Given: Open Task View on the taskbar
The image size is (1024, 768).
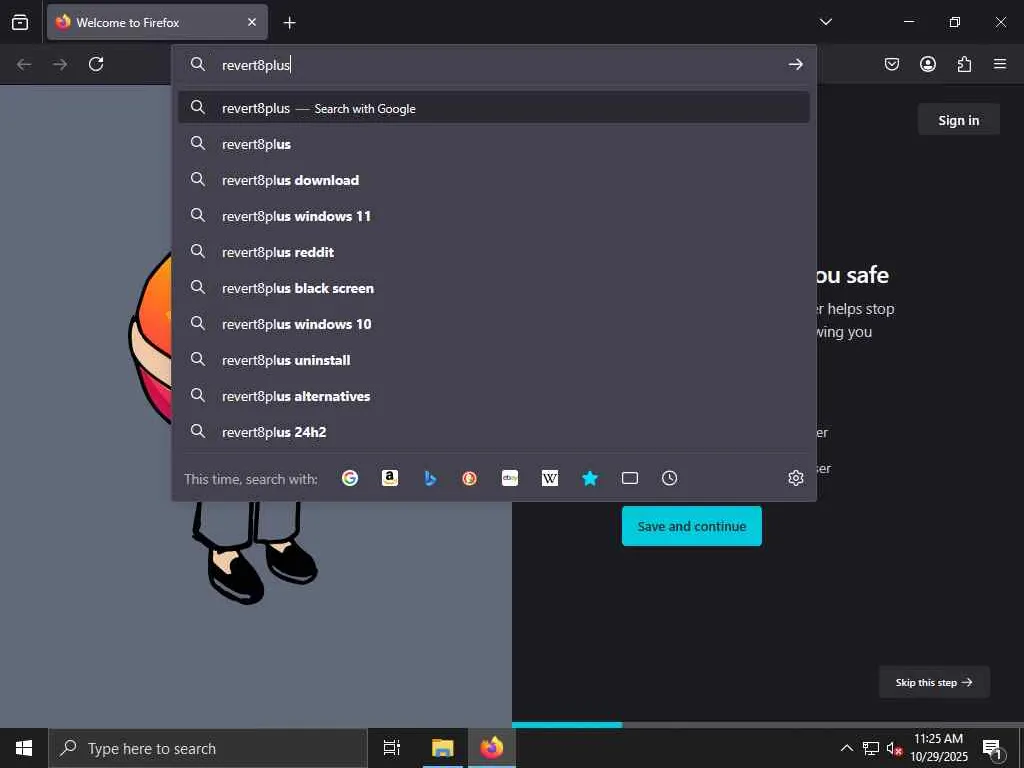Looking at the screenshot, I should tap(391, 748).
